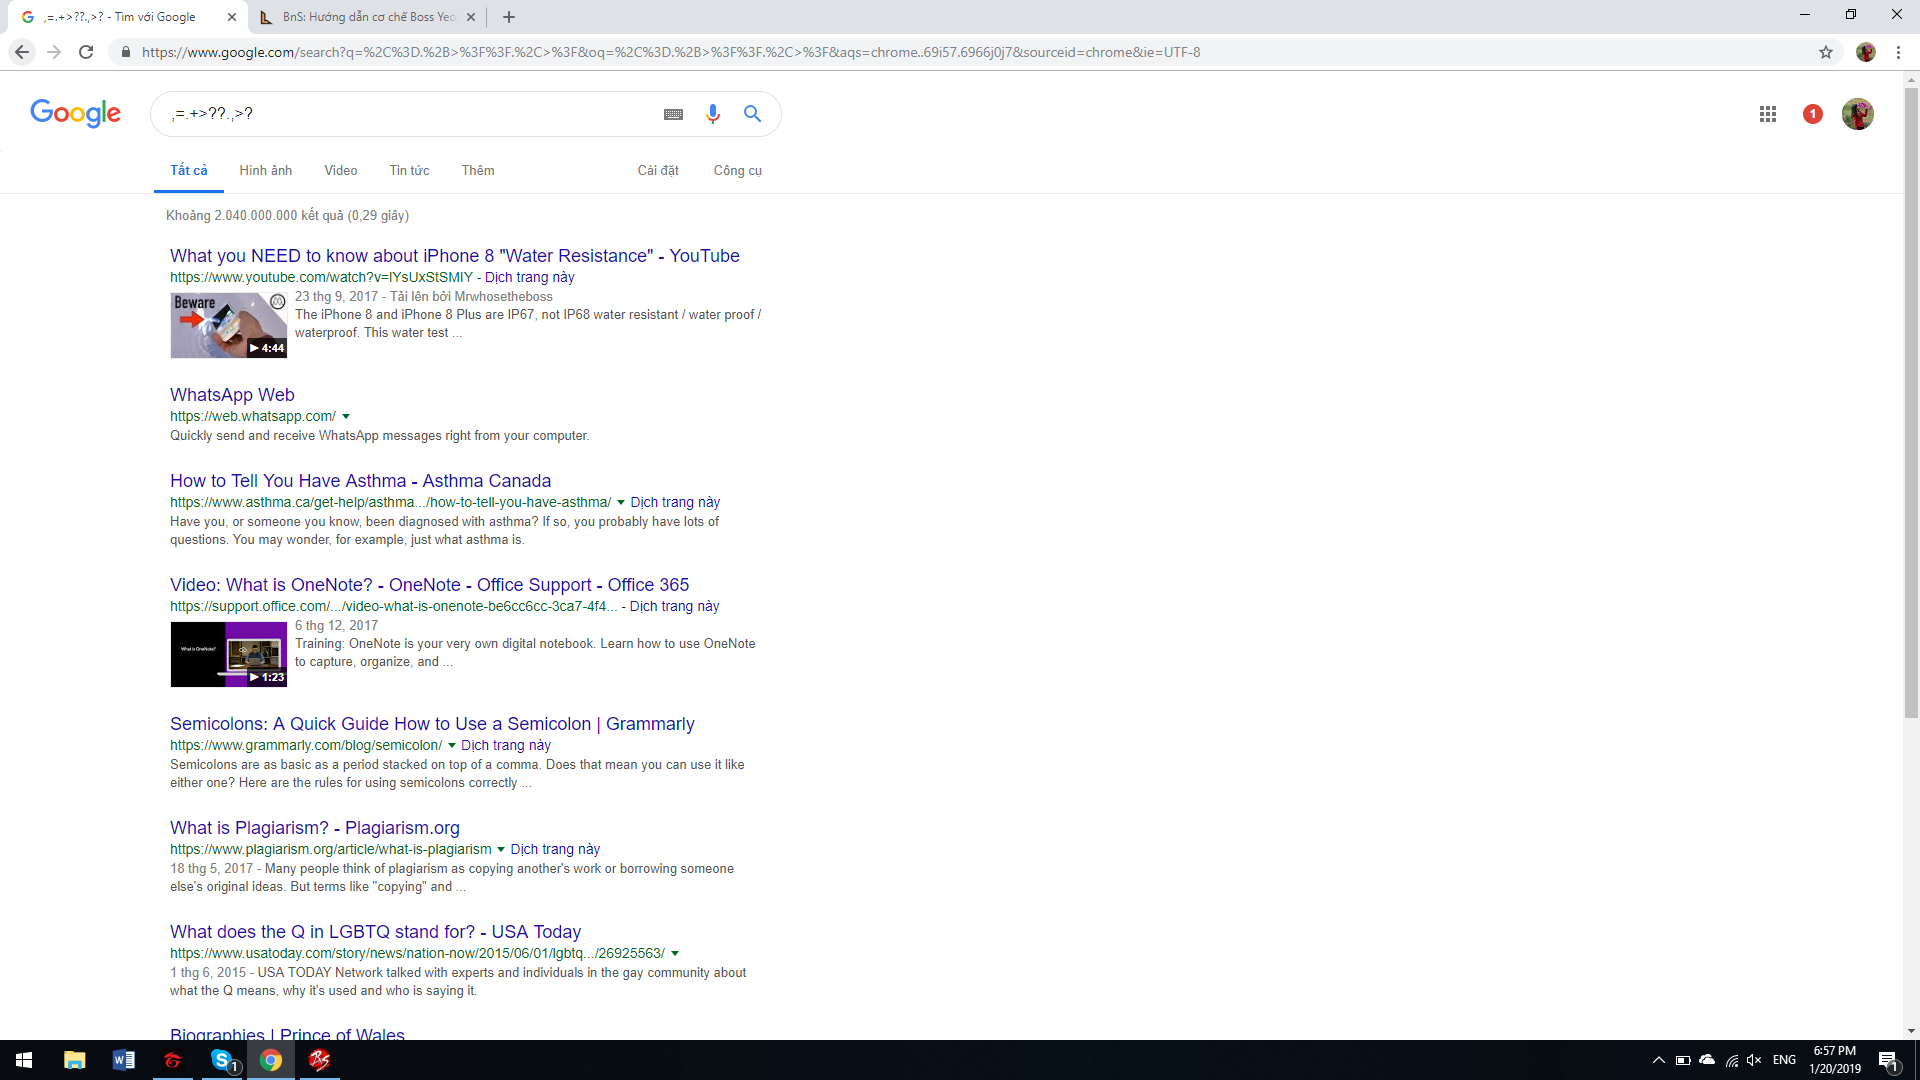Open What is Plagiarism result link
This screenshot has height=1080, width=1920.
314,828
